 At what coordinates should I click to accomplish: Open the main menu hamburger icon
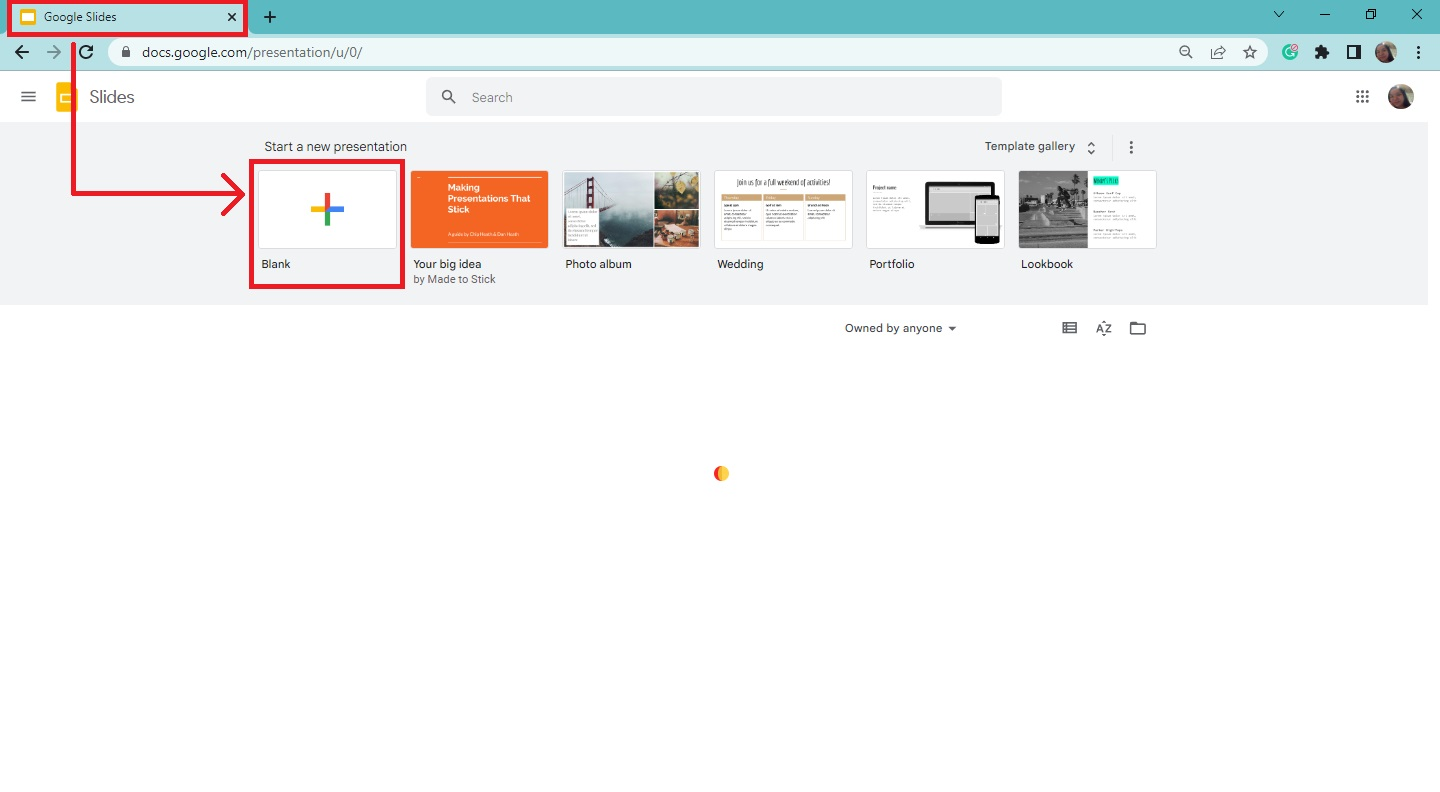28,96
